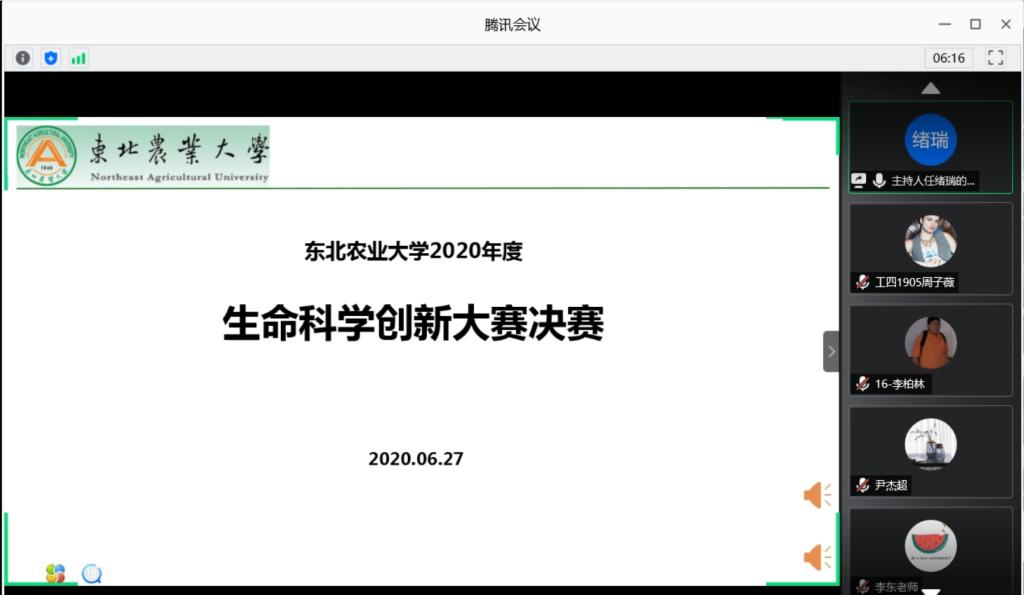The image size is (1024, 595).
Task: Select 16-李柏林's avatar thumbnail
Action: point(930,343)
